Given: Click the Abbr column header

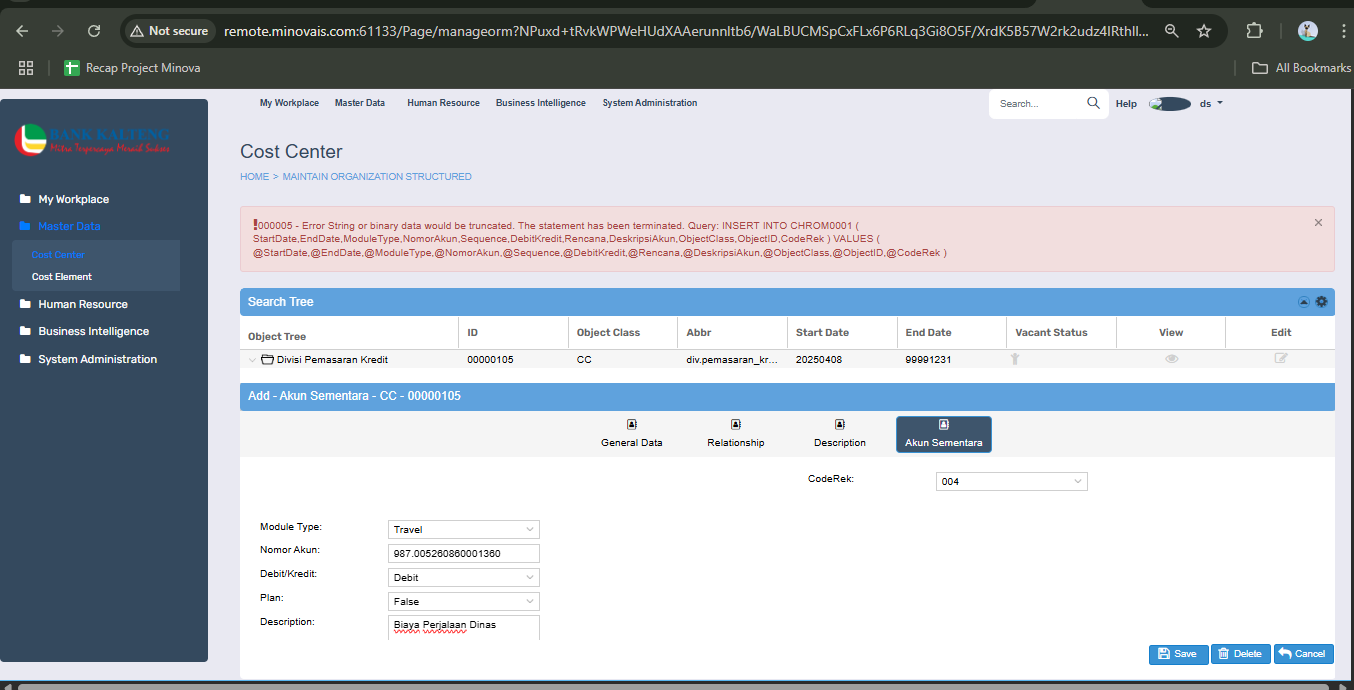Looking at the screenshot, I should [x=697, y=333].
